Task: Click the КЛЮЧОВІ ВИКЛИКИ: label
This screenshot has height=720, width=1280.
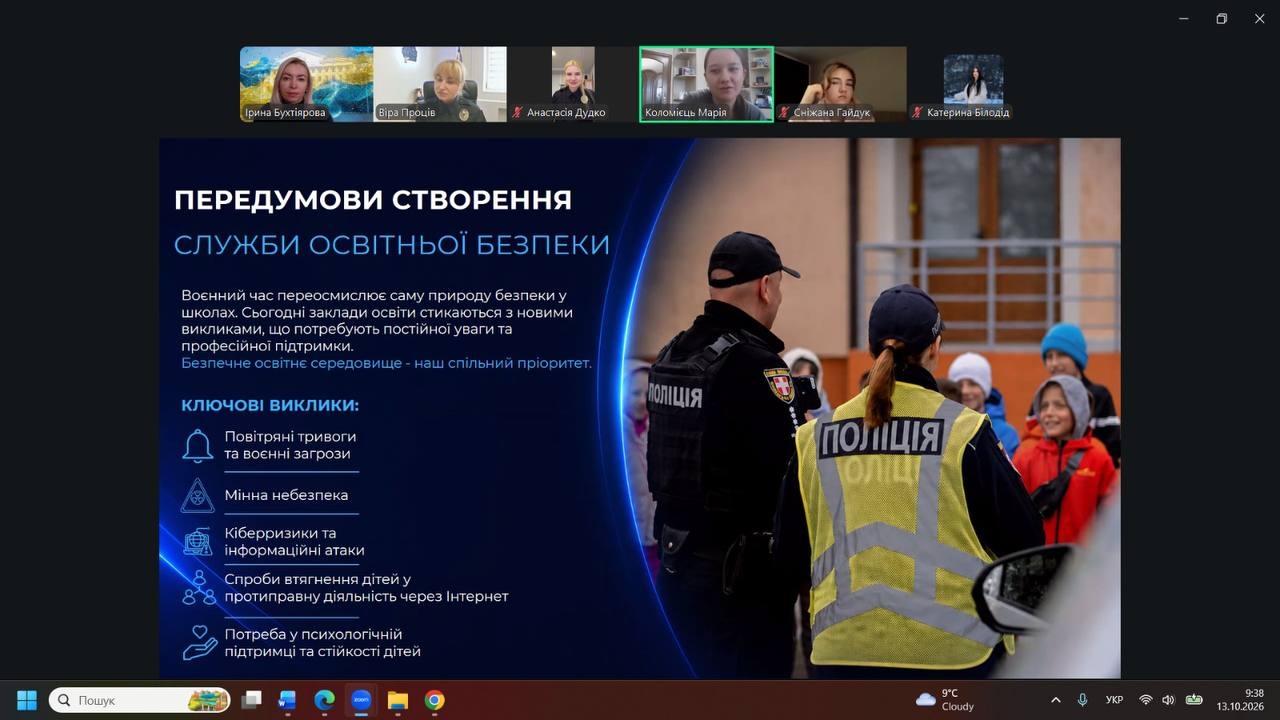Action: pyautogui.click(x=270, y=405)
